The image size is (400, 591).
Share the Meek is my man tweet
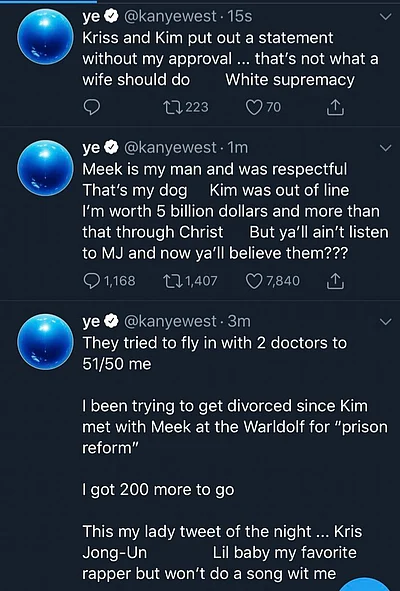(335, 281)
